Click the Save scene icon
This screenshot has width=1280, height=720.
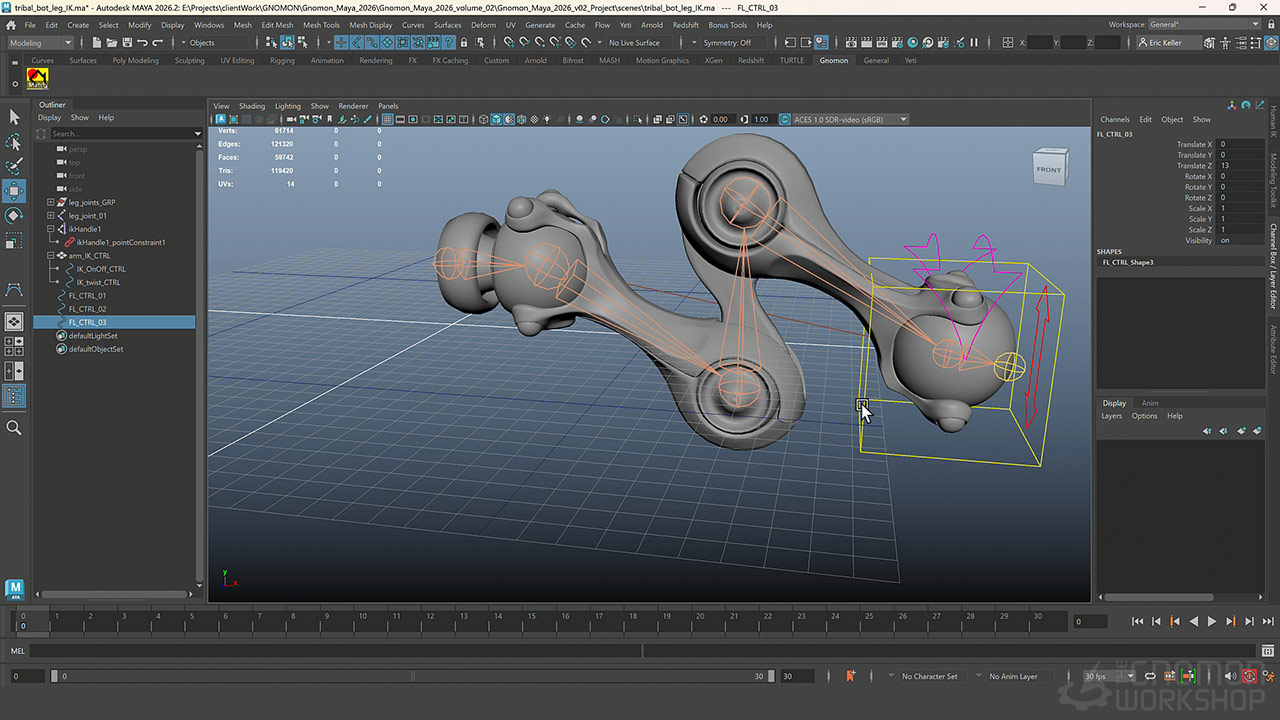[x=127, y=43]
